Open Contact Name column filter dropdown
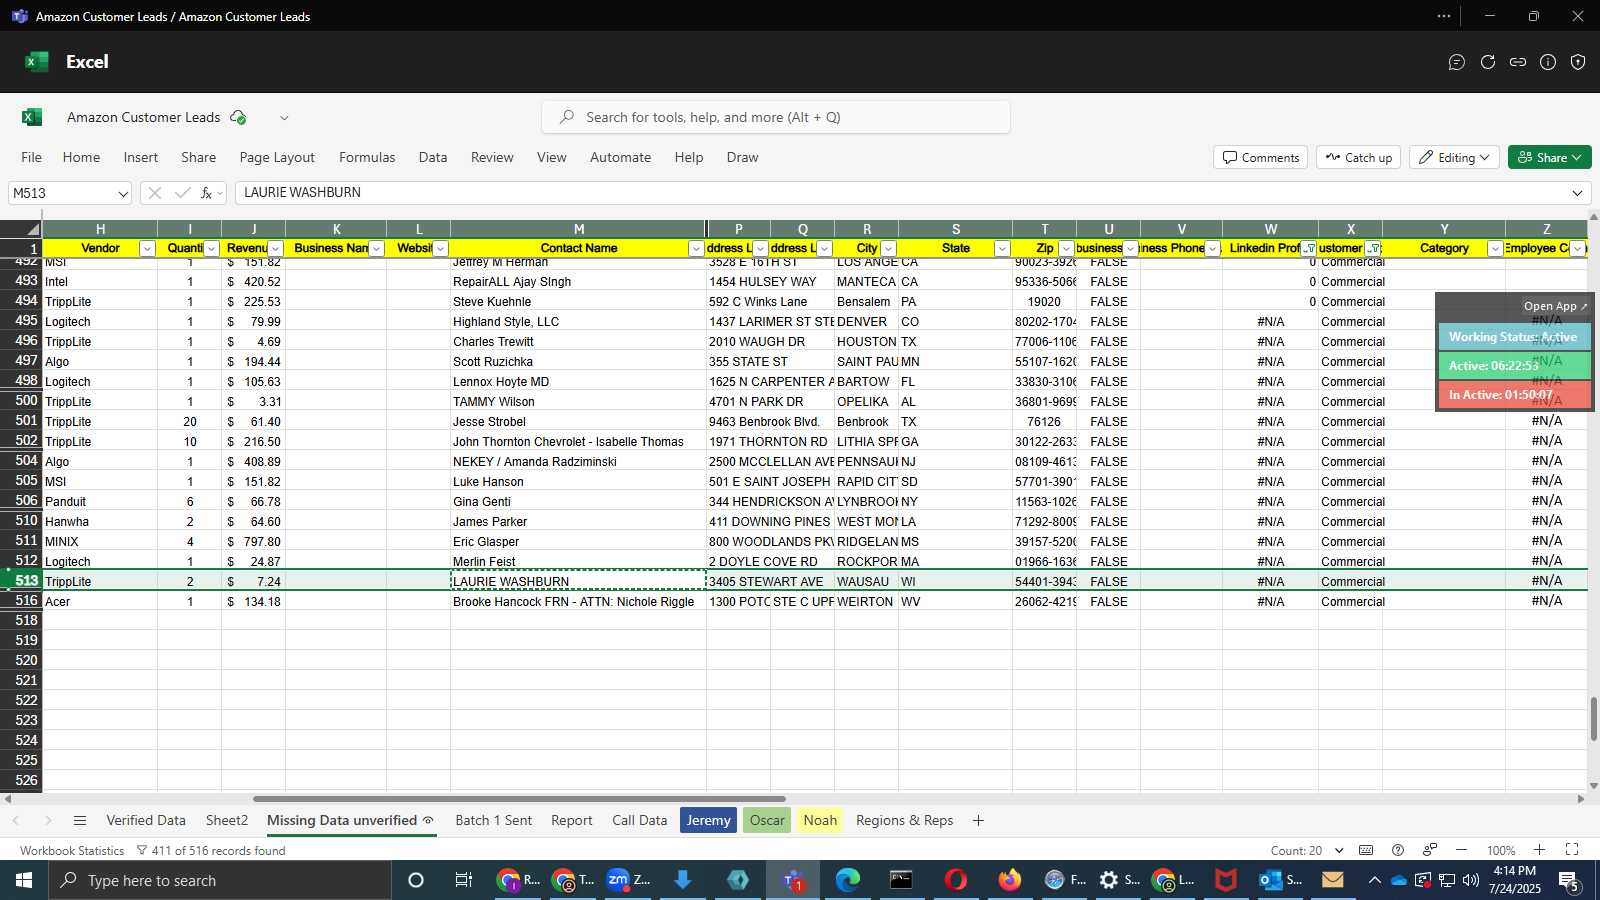Screen dimensions: 1600x900 pos(696,249)
